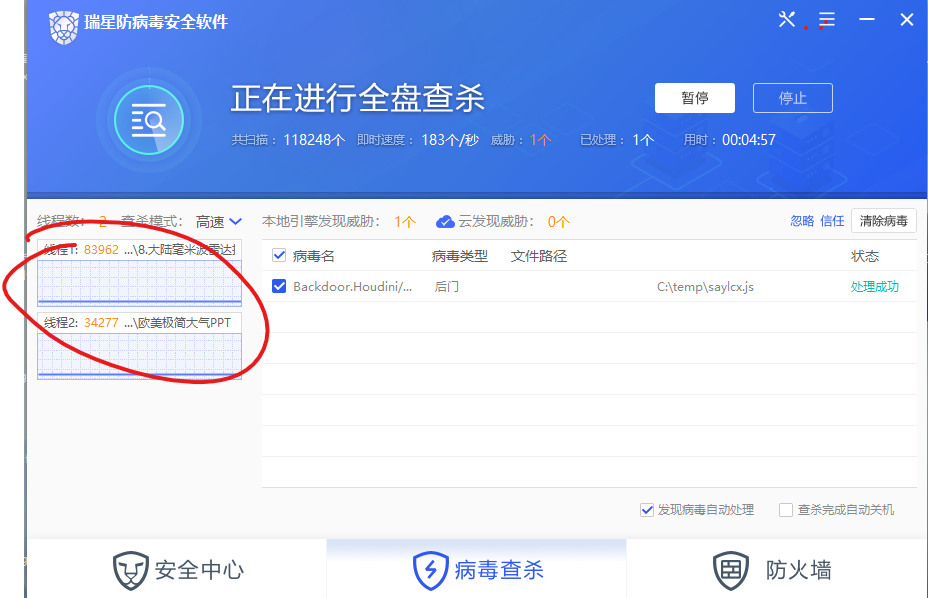Image resolution: width=928 pixels, height=598 pixels.
Task: Open the 高速 scan mode dropdown
Action: coord(219,222)
